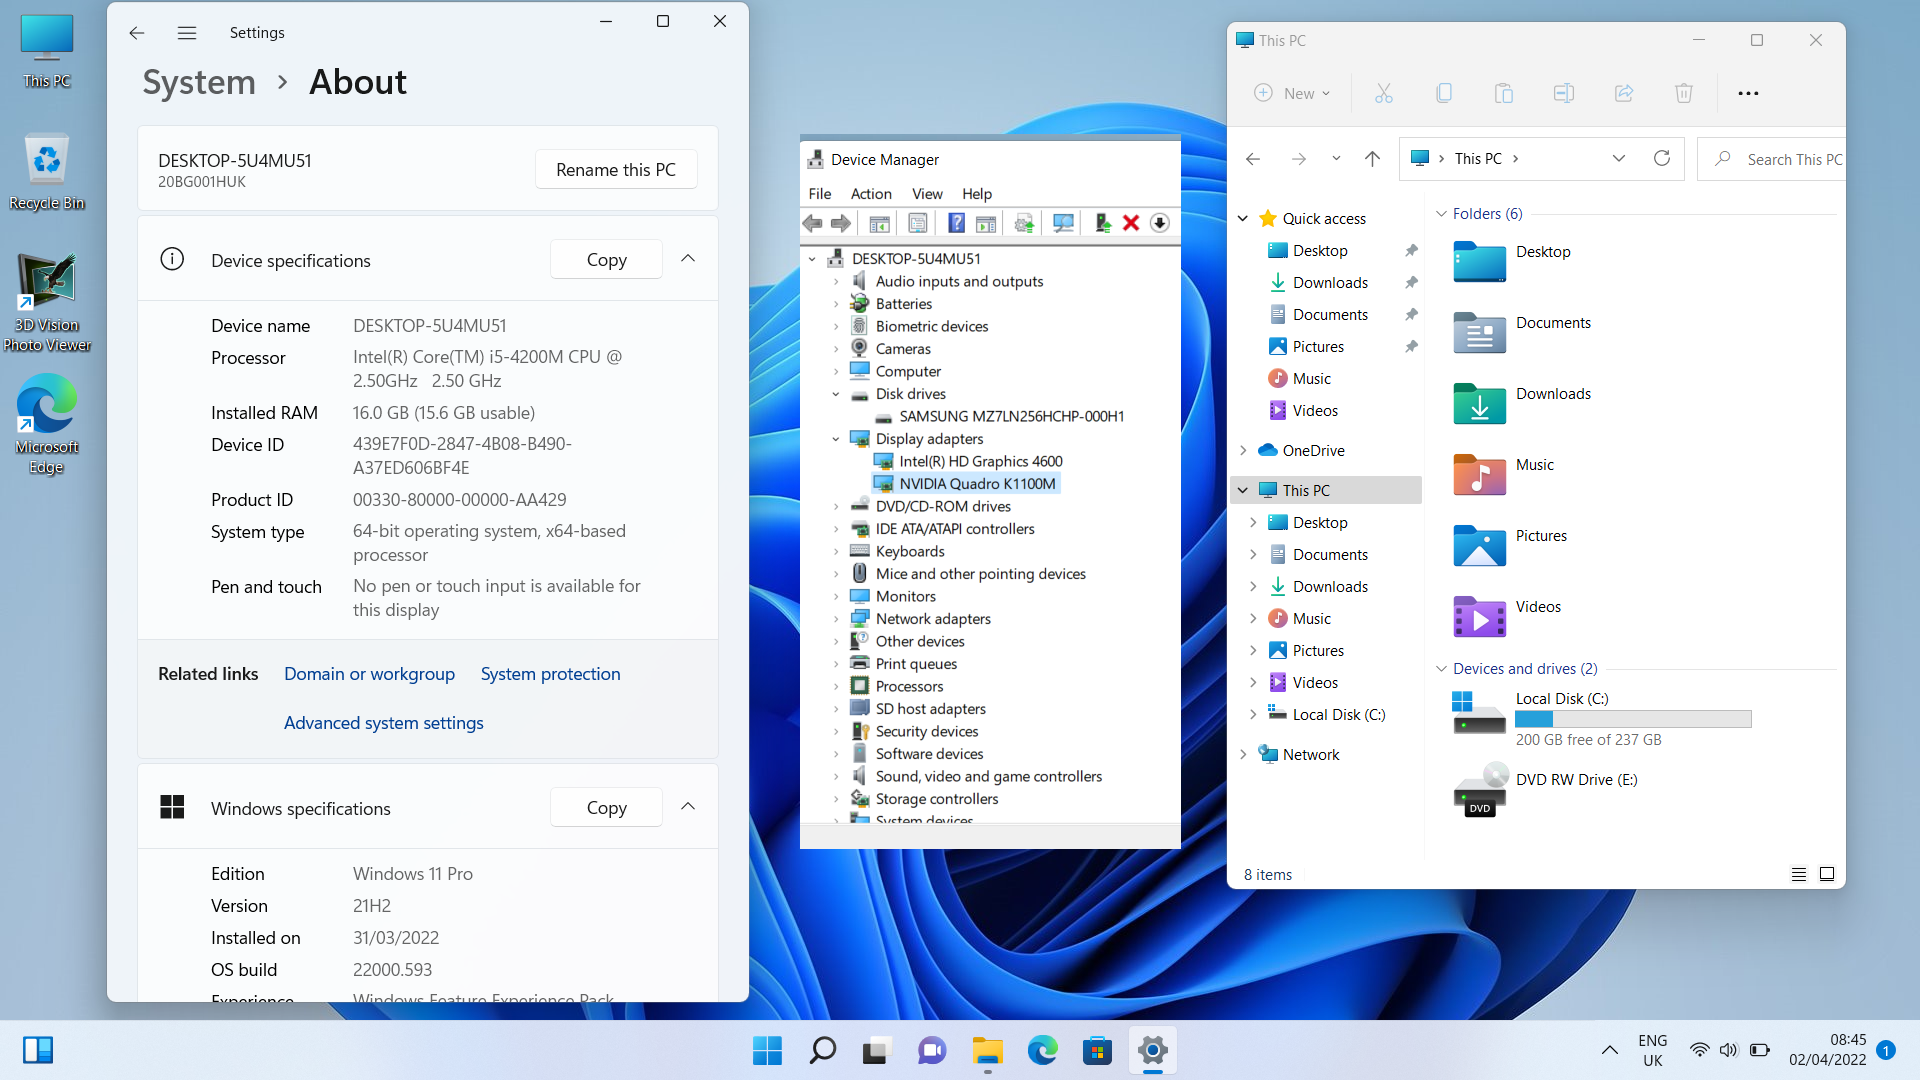Click the Settings back arrow

click(x=137, y=33)
